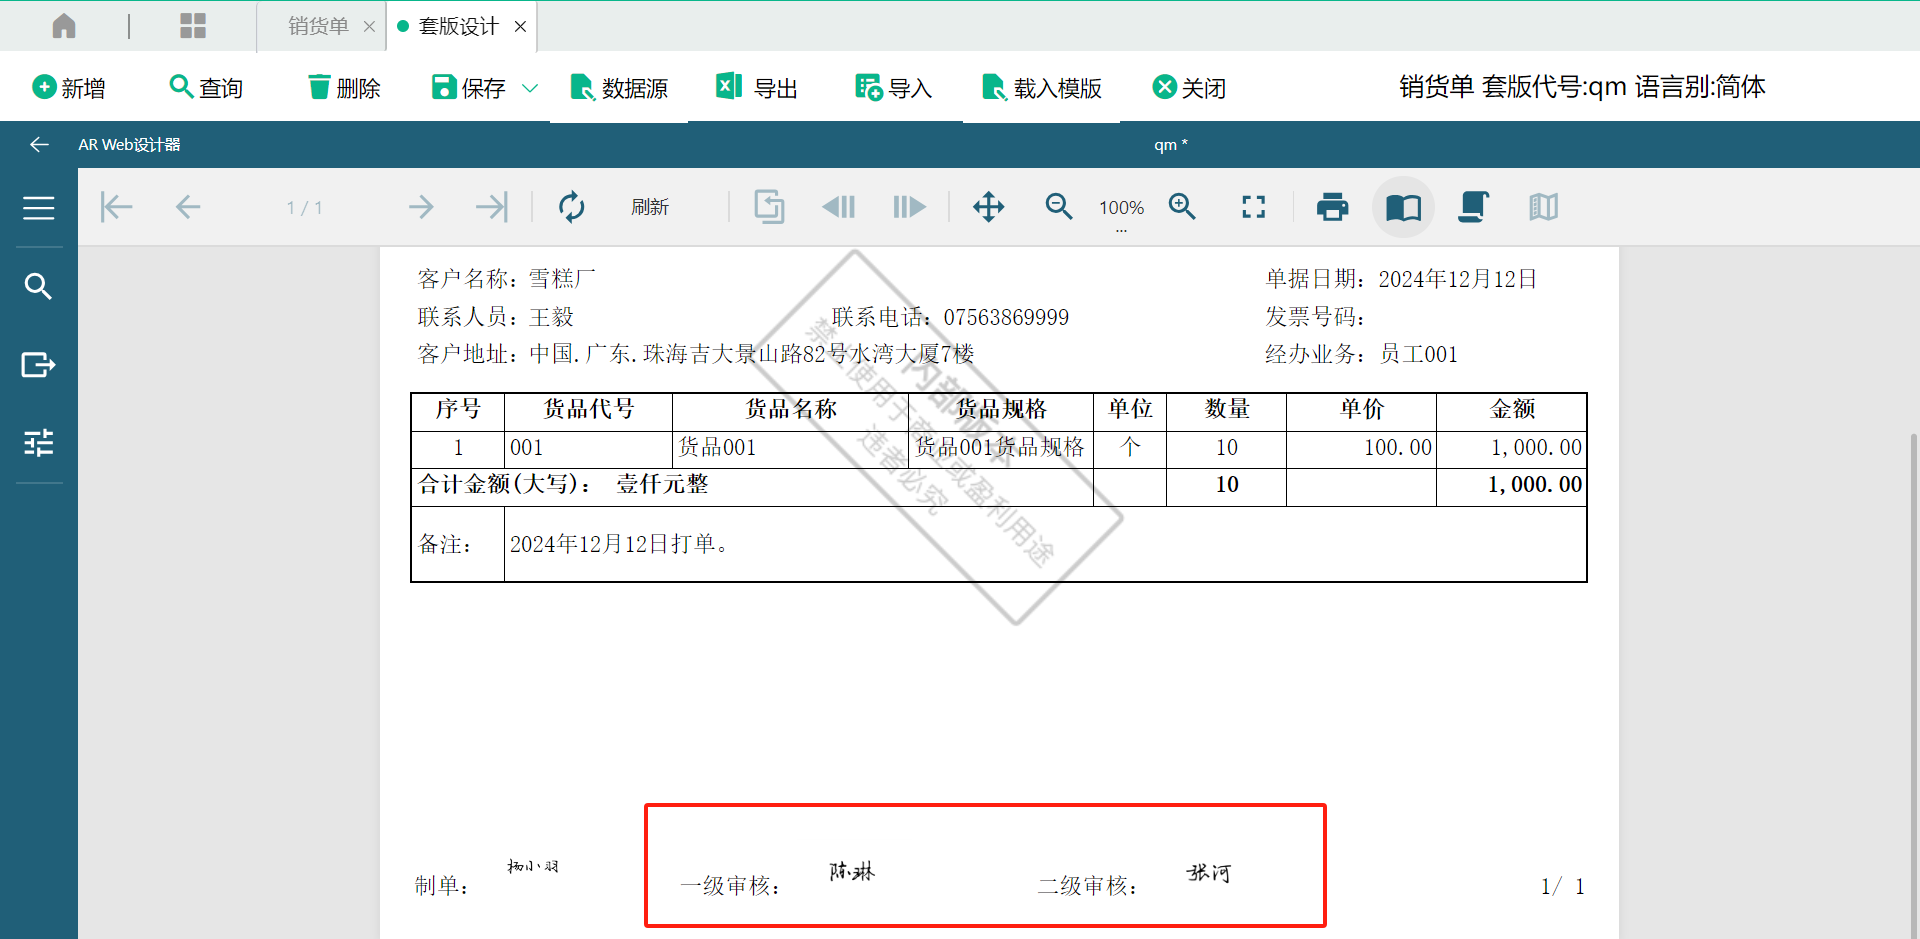Image resolution: width=1920 pixels, height=939 pixels.
Task: Open the grid modules icon
Action: coord(193,26)
